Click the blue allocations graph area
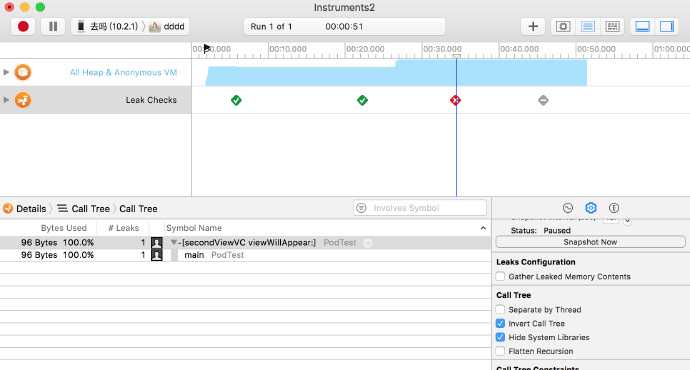This screenshot has width=690, height=370. [x=396, y=73]
